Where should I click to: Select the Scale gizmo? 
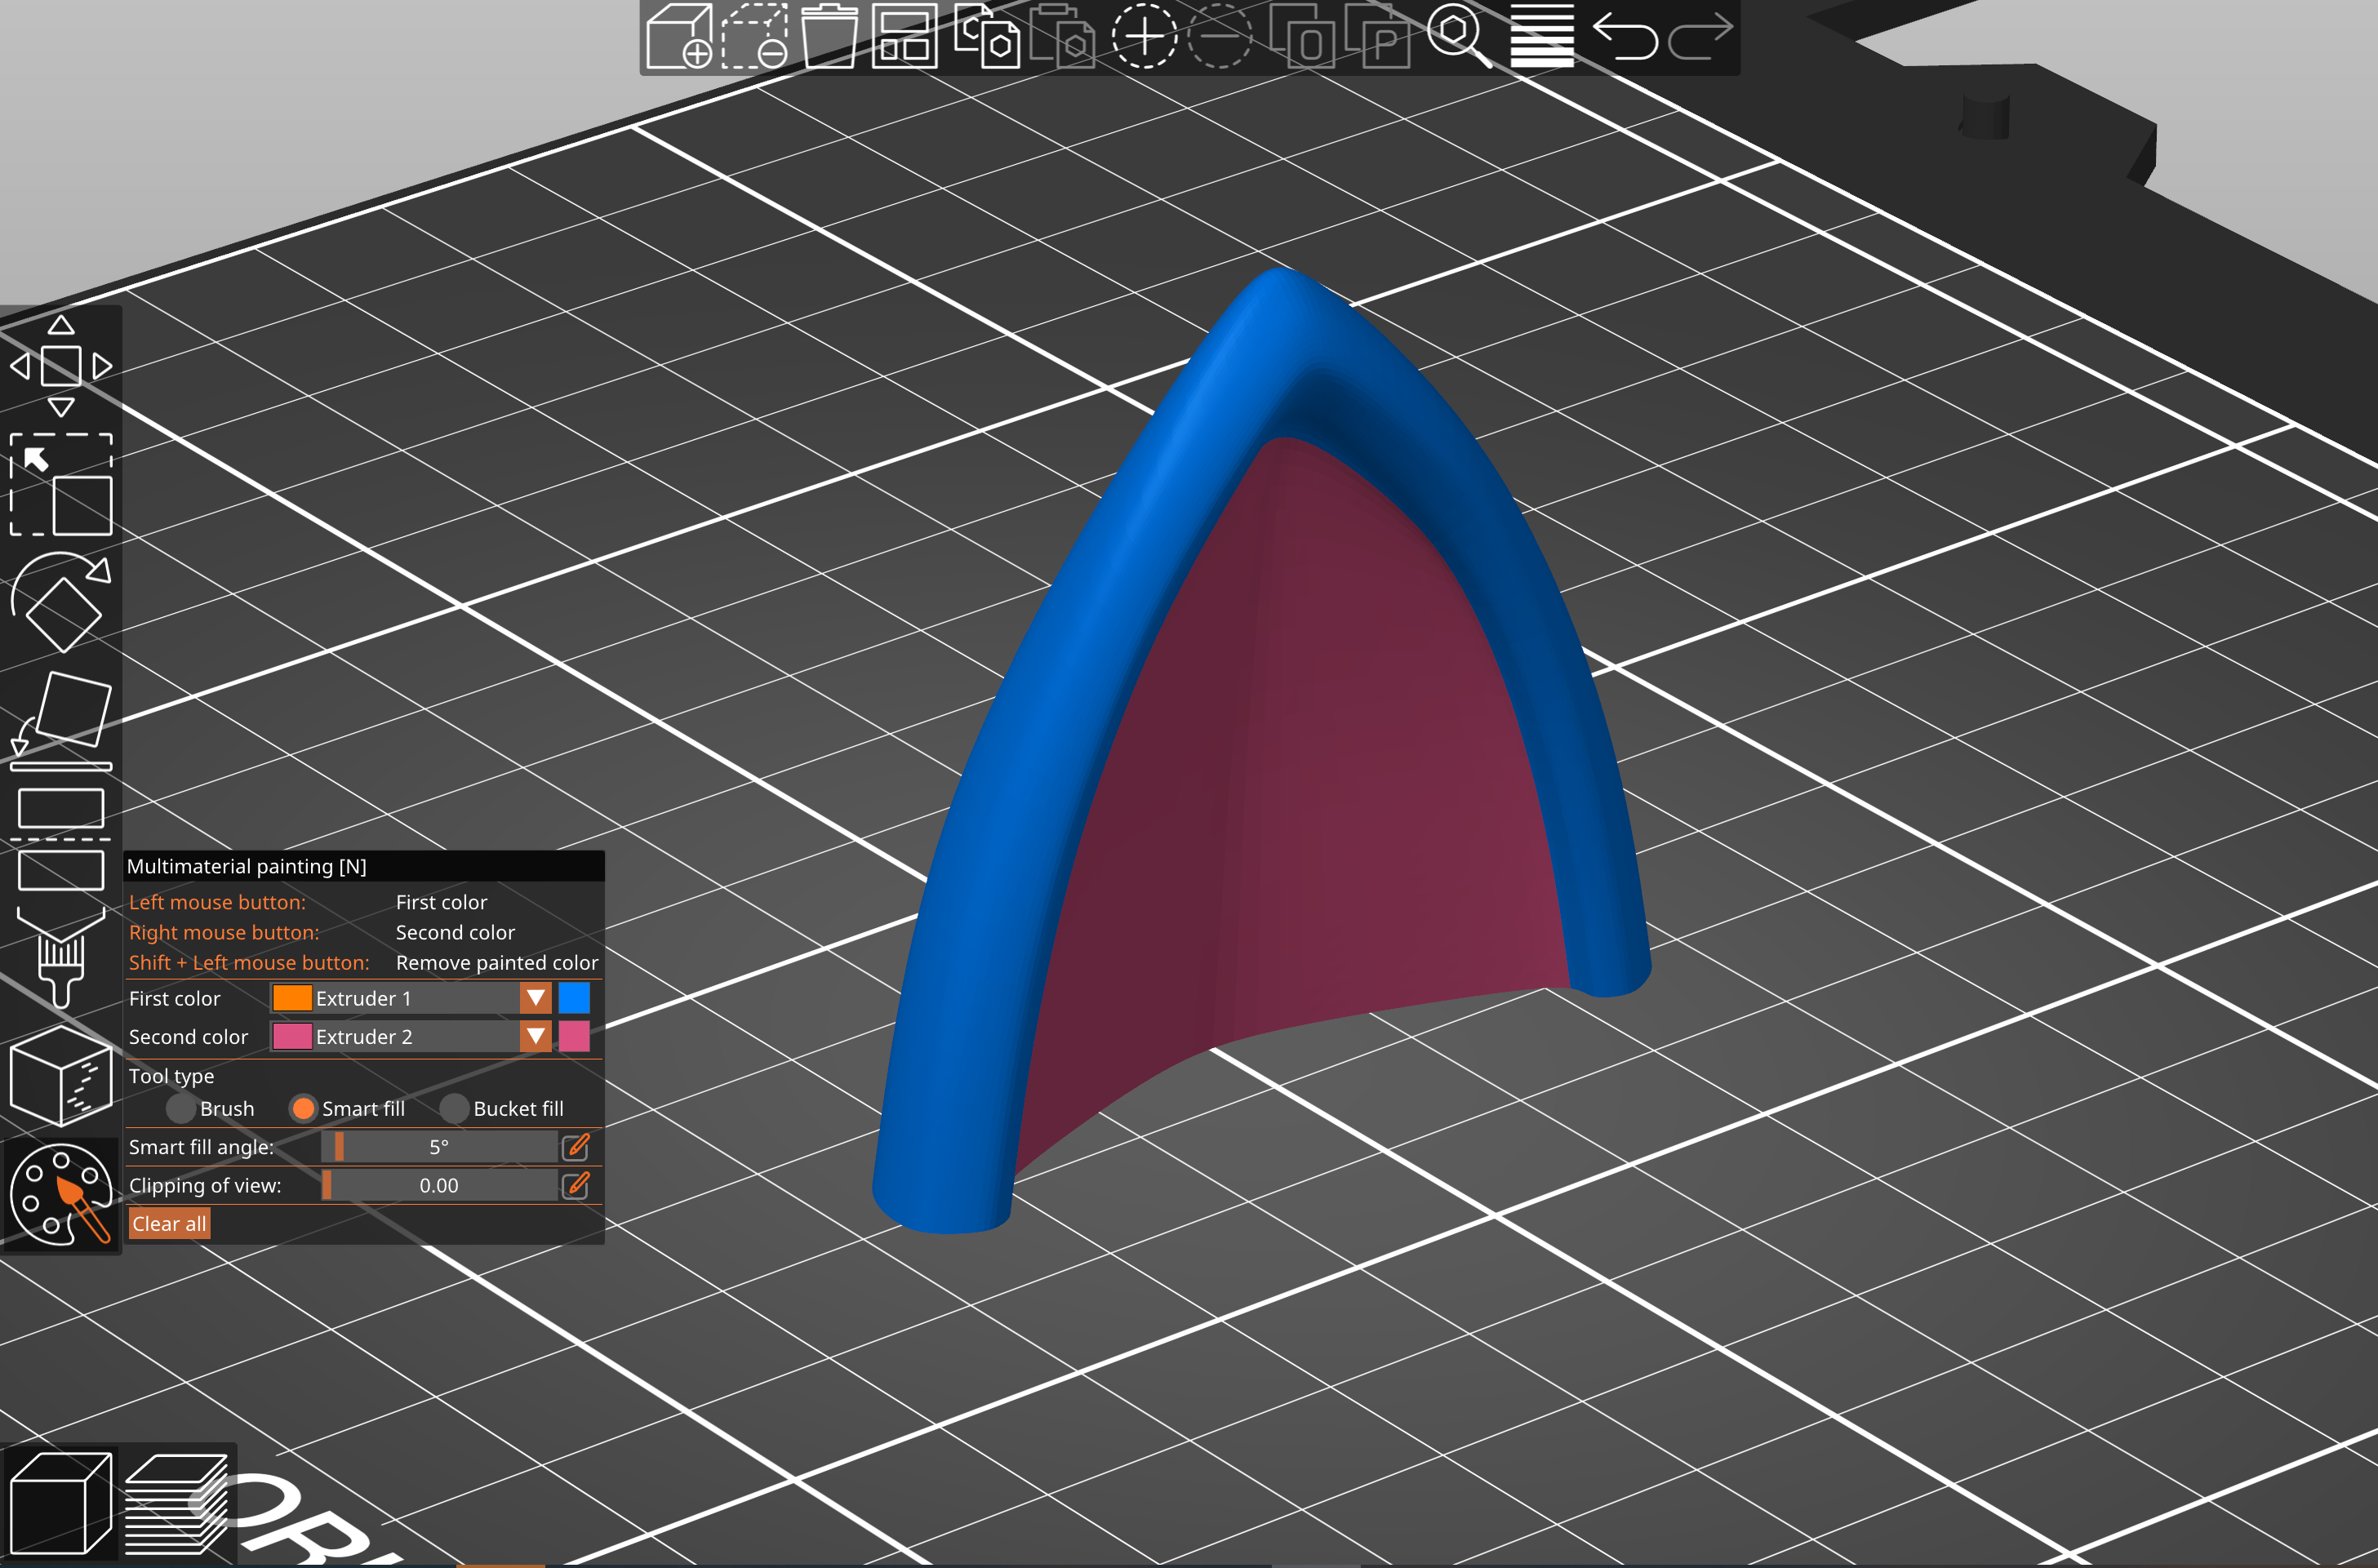61,485
